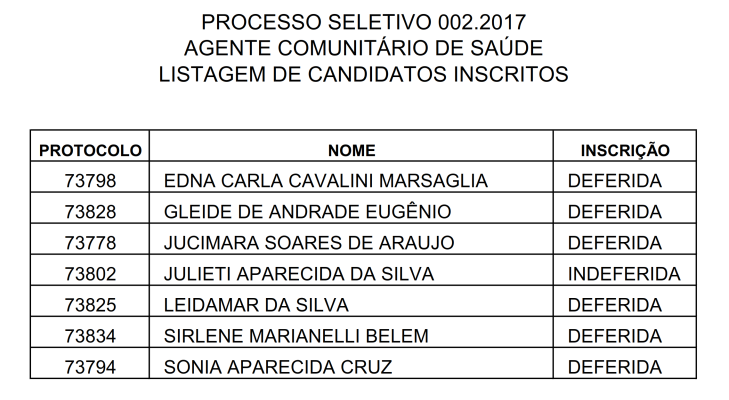The height and width of the screenshot is (400, 729).
Task: Select protocol number 73828
Action: 90,212
